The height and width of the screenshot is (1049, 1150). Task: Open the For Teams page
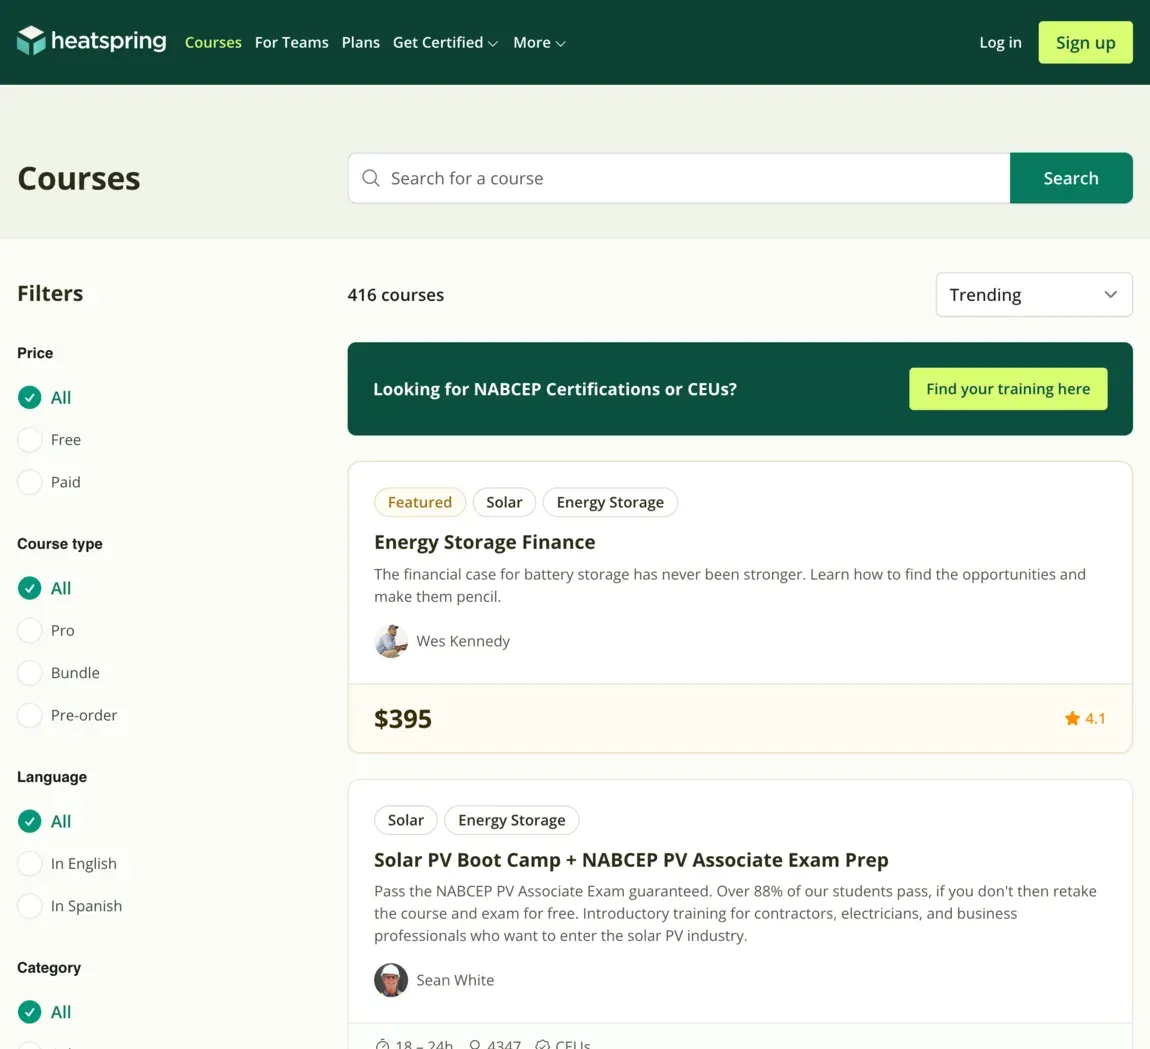(x=291, y=43)
